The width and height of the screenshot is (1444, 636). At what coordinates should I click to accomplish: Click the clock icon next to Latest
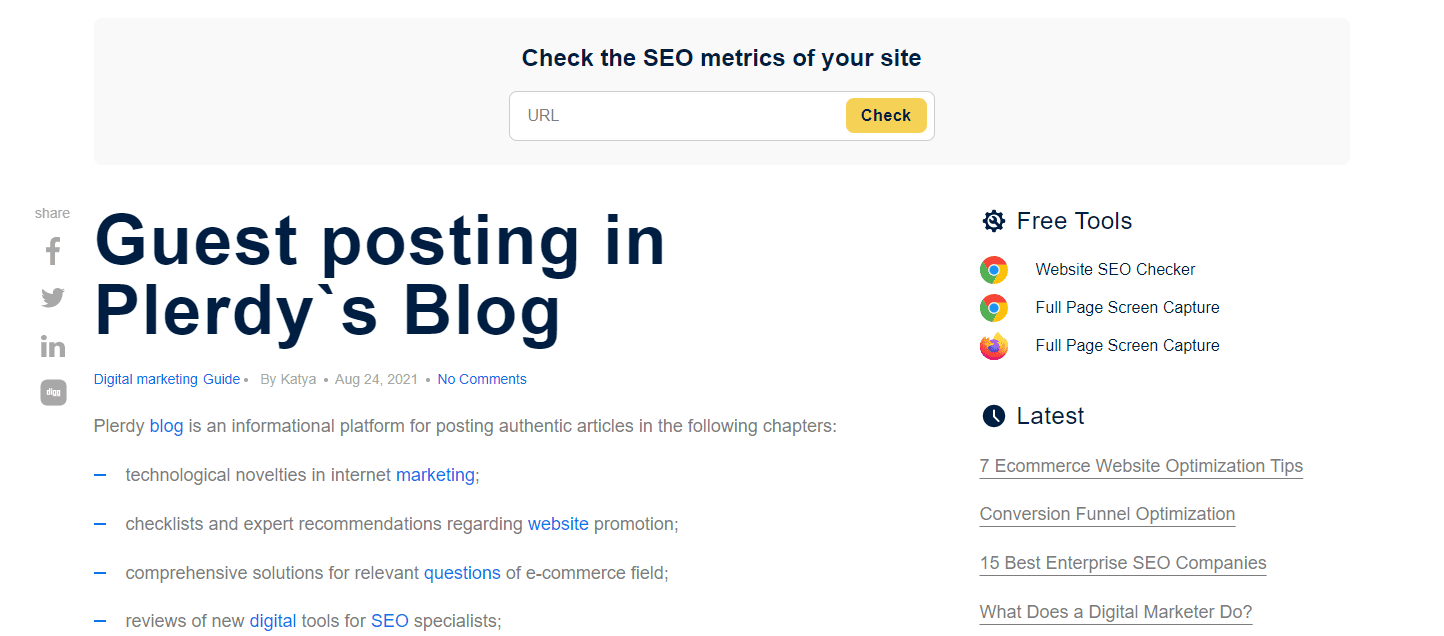tap(993, 416)
